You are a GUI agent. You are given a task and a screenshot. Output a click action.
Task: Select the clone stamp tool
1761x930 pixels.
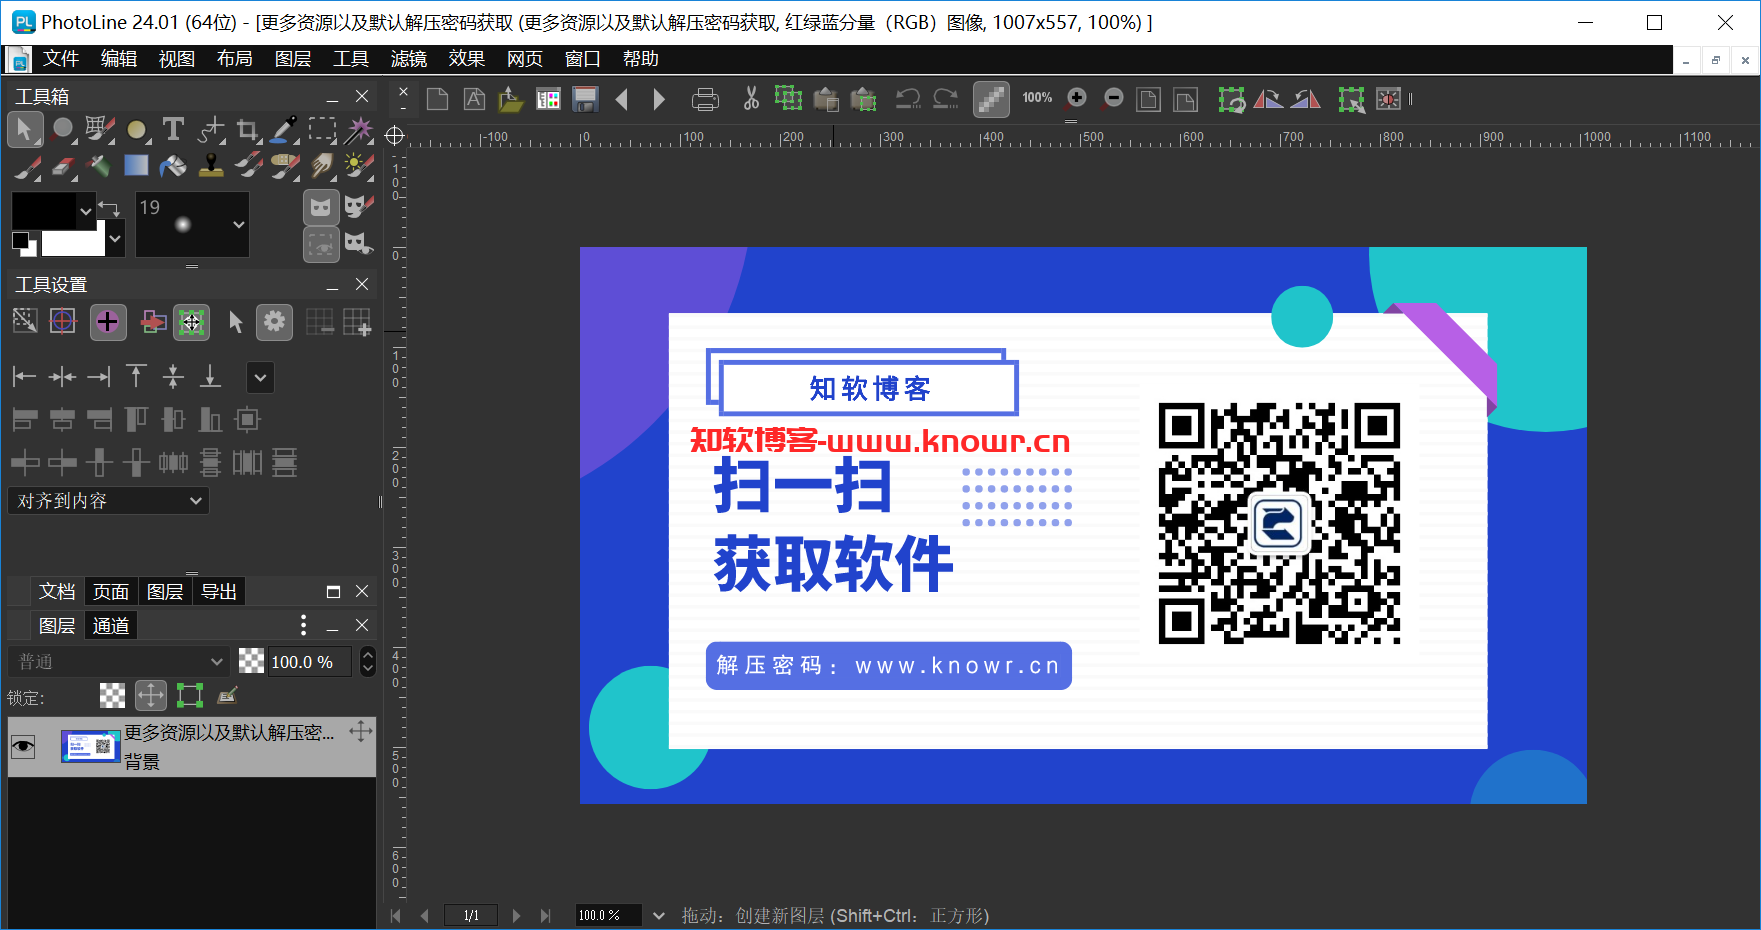click(211, 166)
